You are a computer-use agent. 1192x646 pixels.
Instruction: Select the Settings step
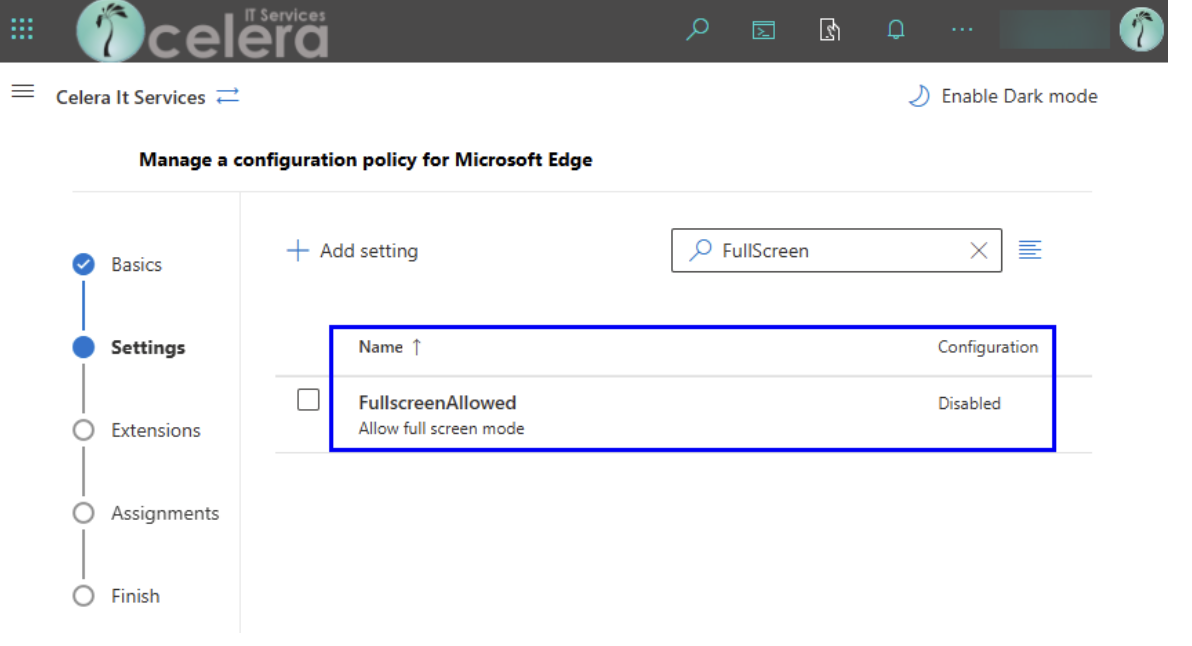(129, 347)
